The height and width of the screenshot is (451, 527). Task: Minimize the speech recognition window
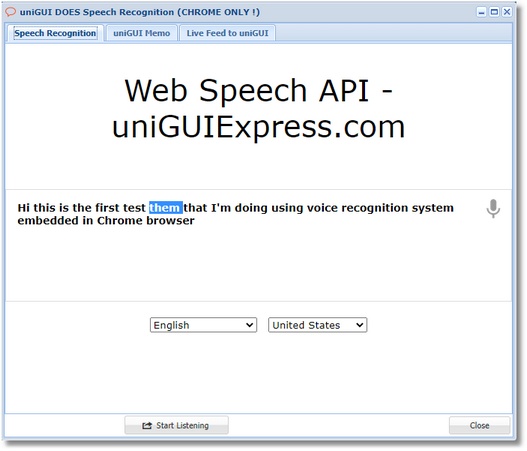click(482, 12)
